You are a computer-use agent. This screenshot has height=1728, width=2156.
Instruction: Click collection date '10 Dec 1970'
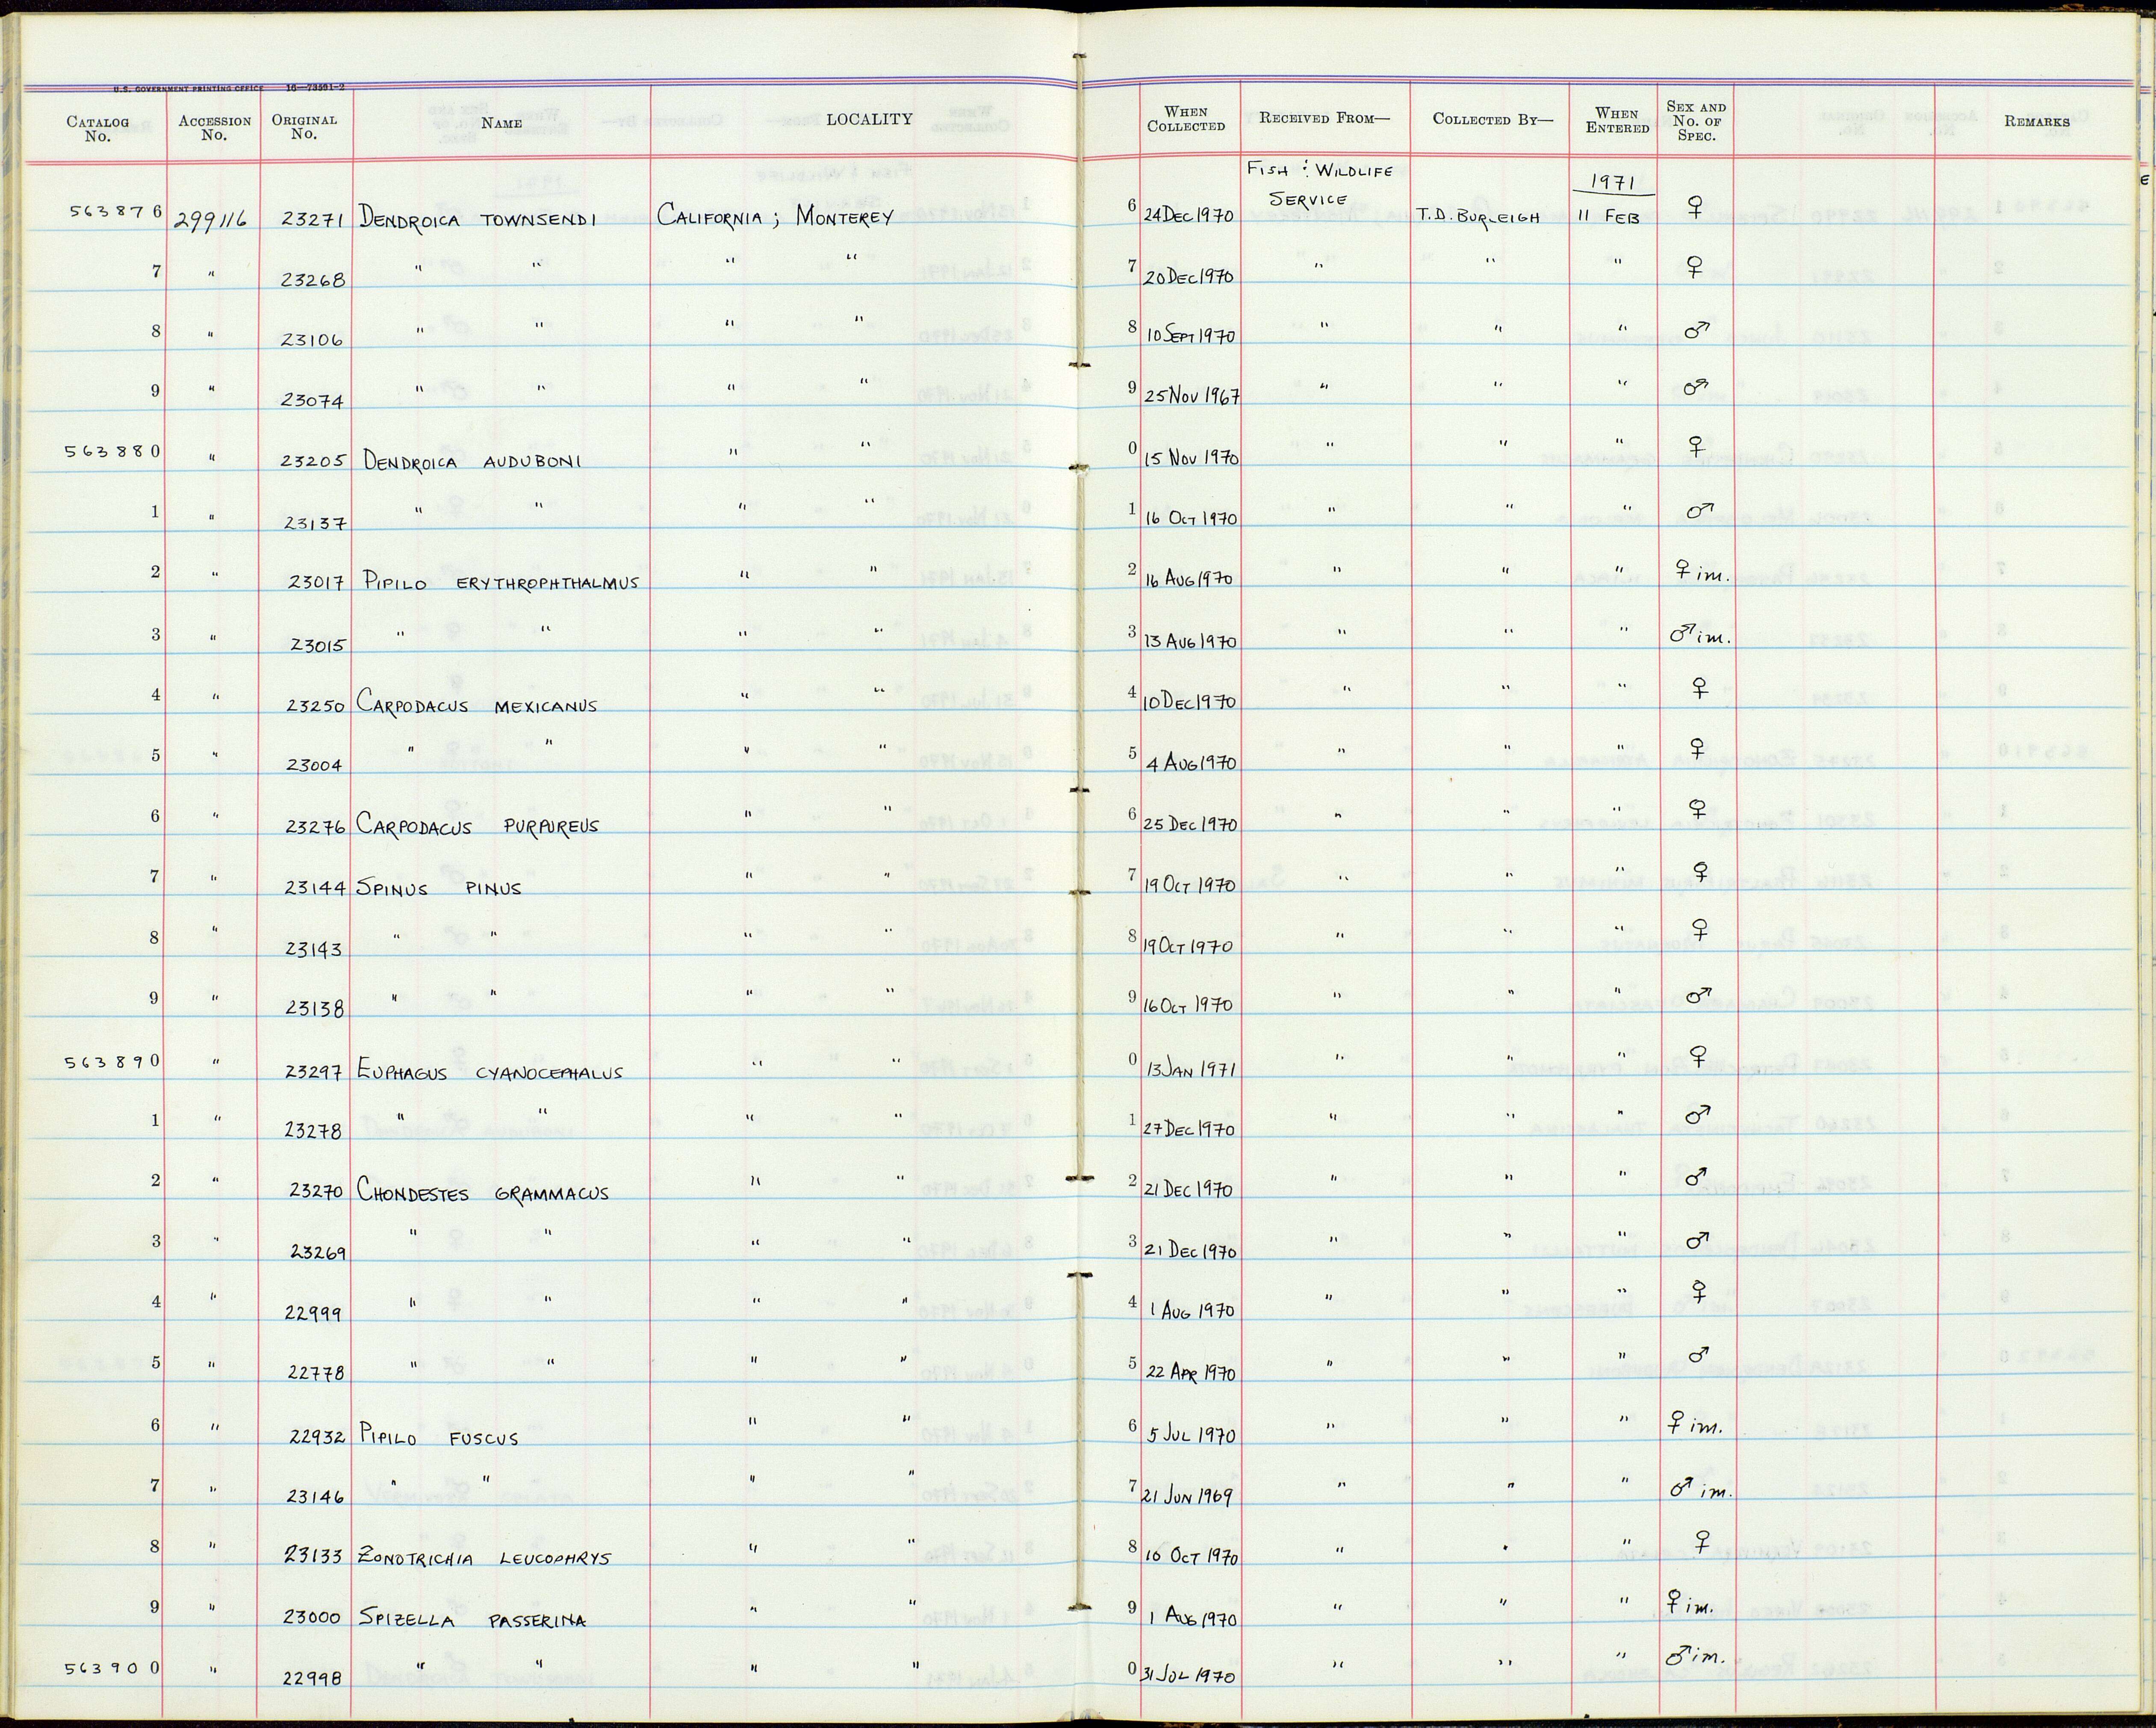point(1189,702)
